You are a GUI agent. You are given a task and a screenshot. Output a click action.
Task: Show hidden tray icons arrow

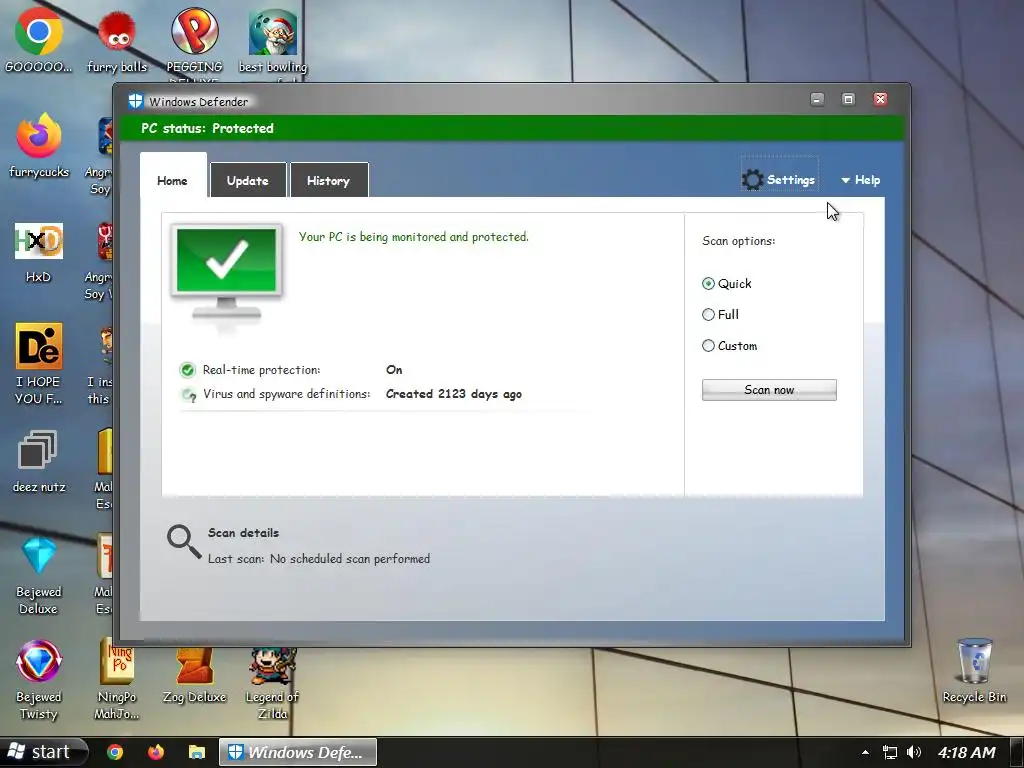(865, 752)
